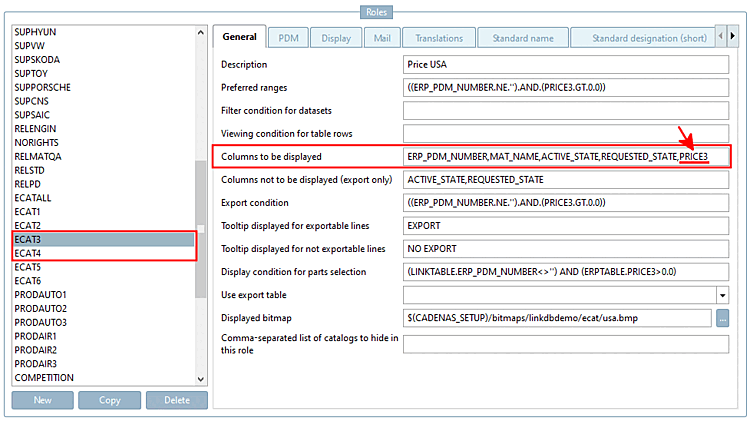Click the roles list scrollbar thumb
This screenshot has width=750, height=421.
(200, 229)
